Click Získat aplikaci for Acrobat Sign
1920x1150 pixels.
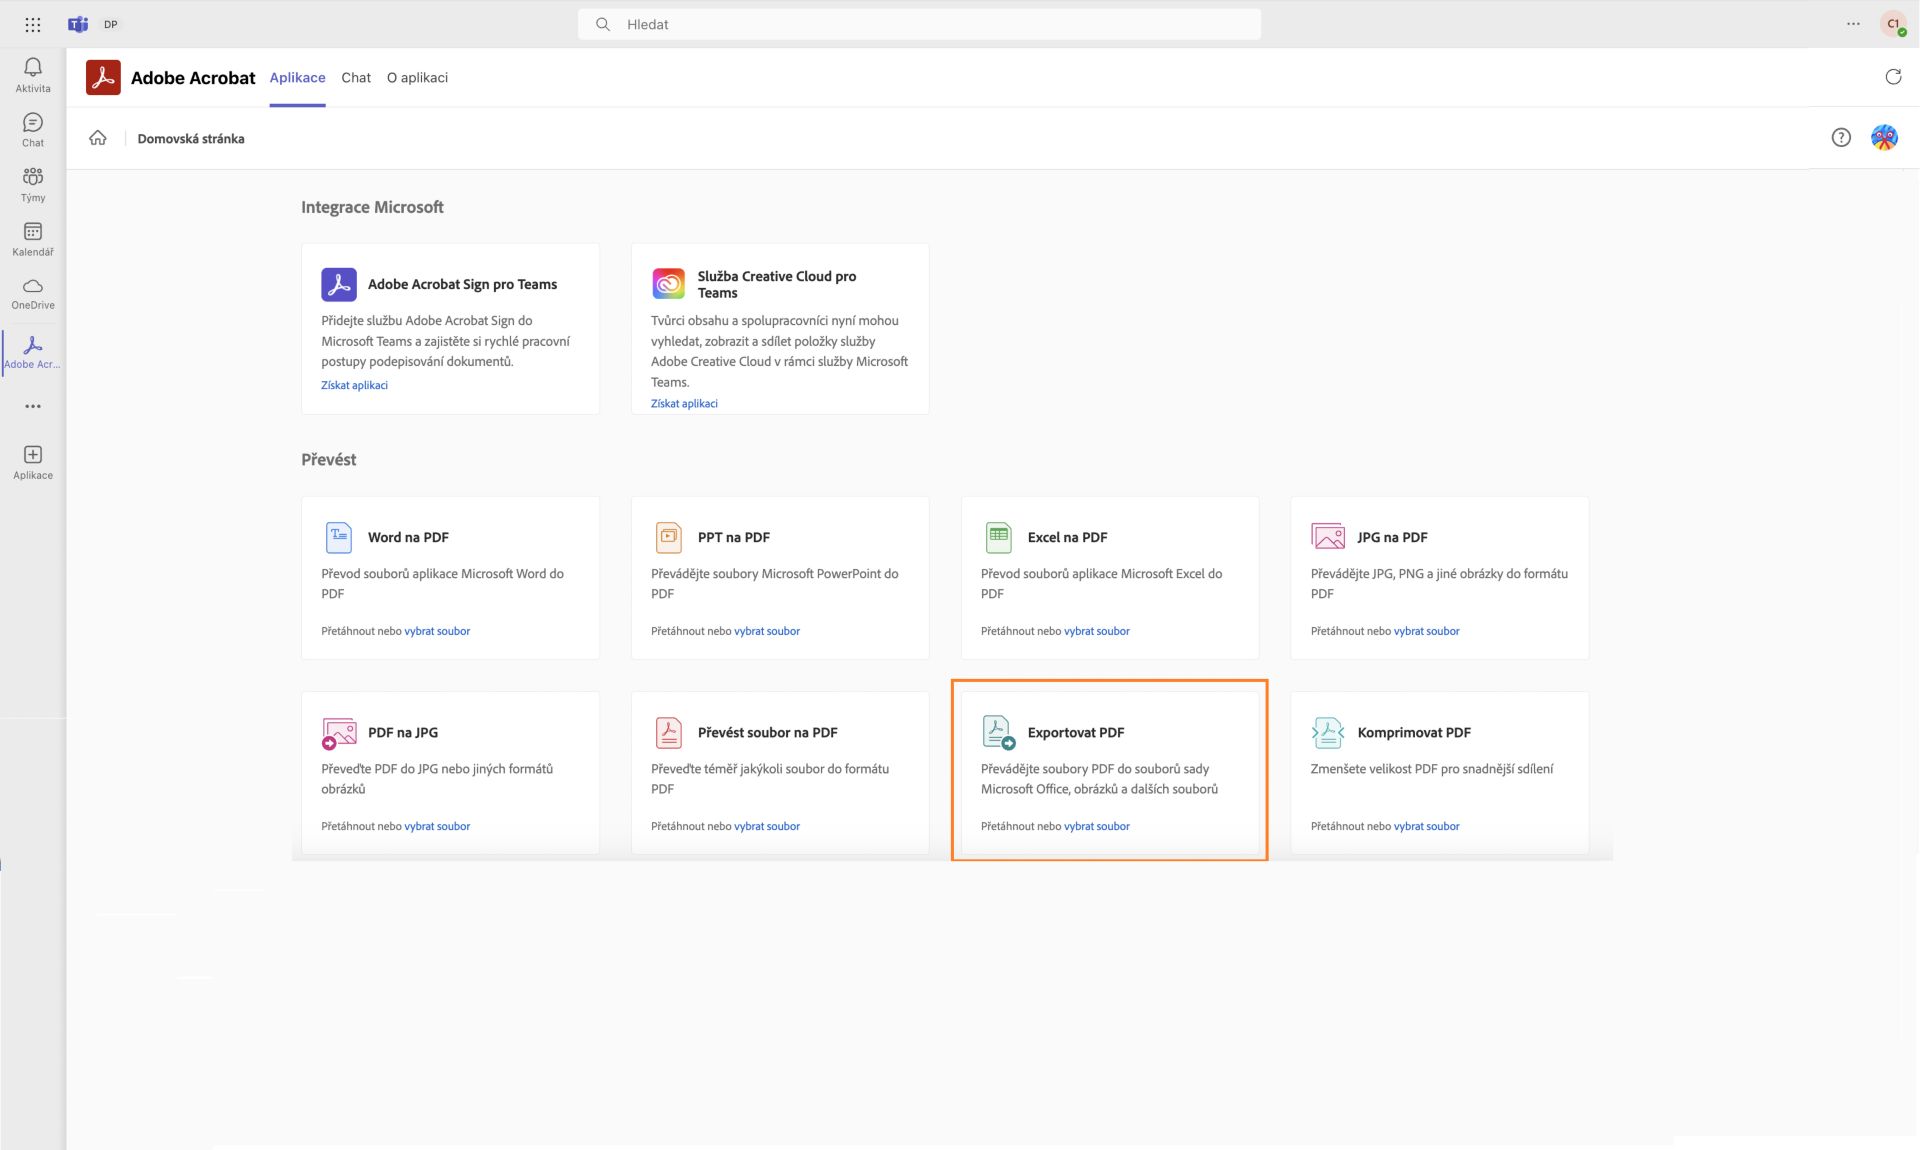[x=354, y=385]
